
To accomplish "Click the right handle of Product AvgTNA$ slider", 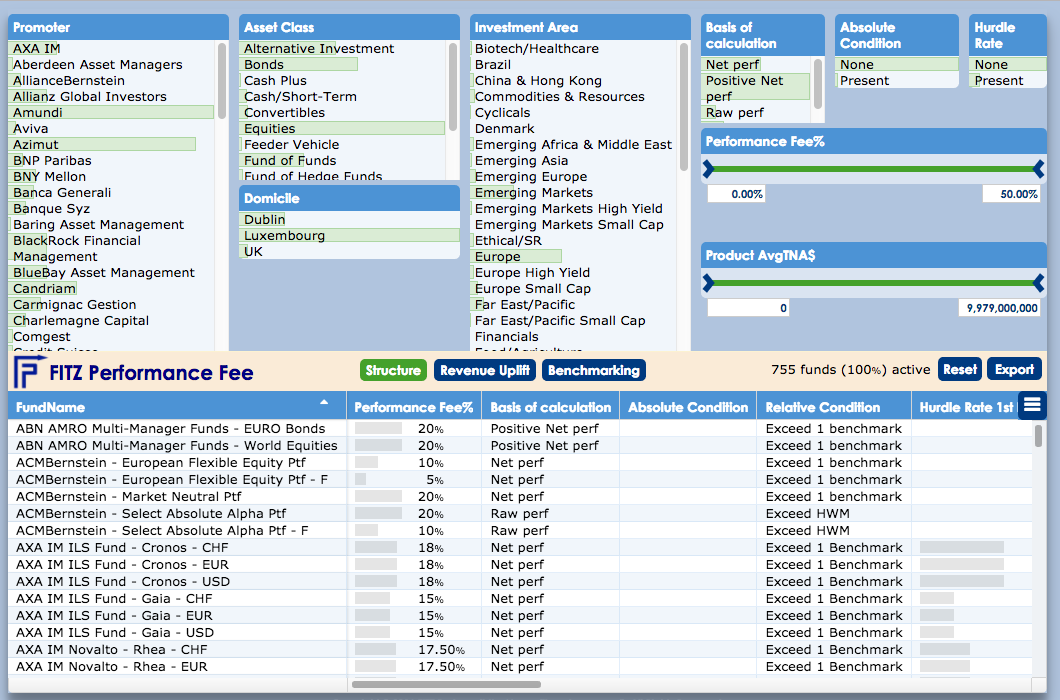I will (1038, 284).
